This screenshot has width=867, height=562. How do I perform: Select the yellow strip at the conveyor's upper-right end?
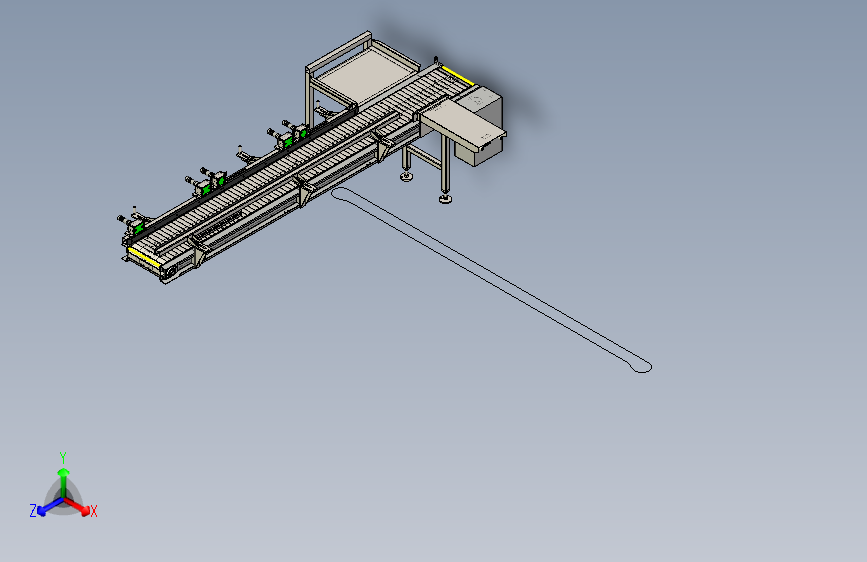(x=457, y=76)
